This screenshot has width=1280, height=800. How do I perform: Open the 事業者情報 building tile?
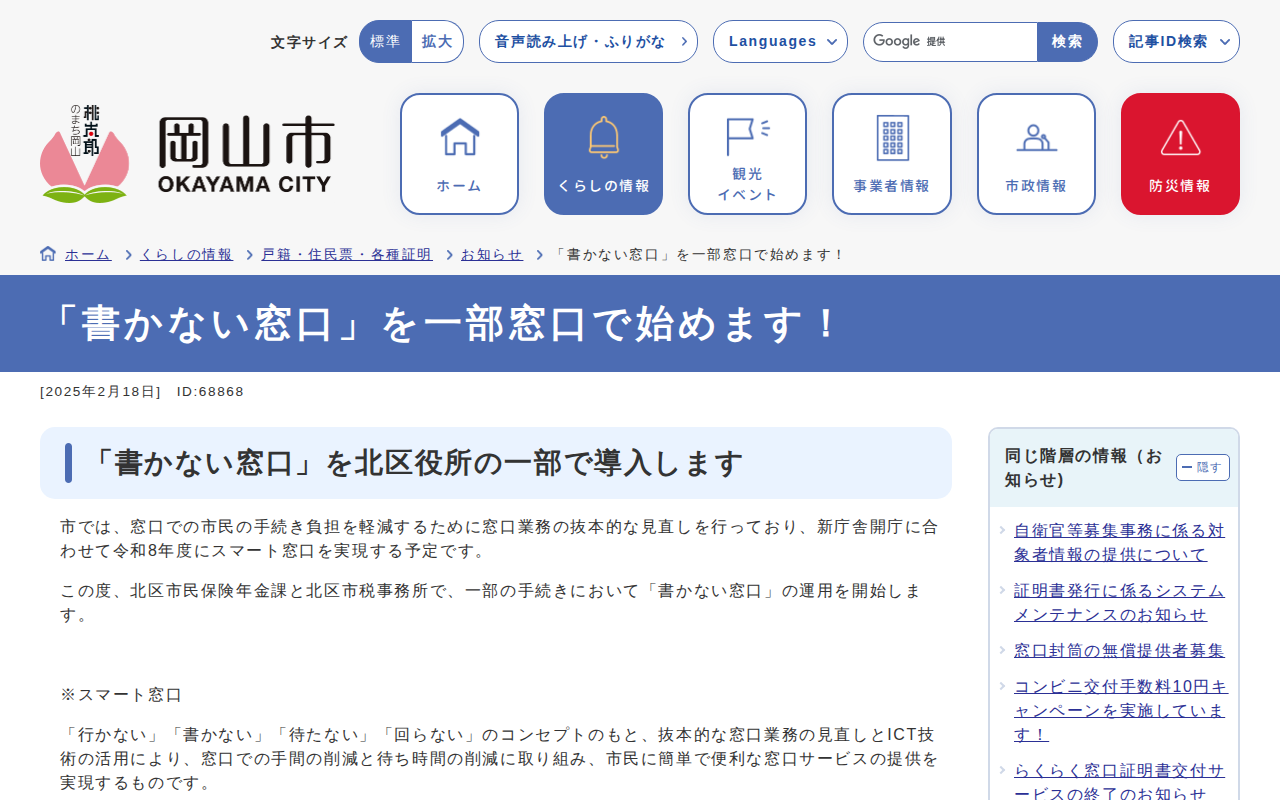892,154
